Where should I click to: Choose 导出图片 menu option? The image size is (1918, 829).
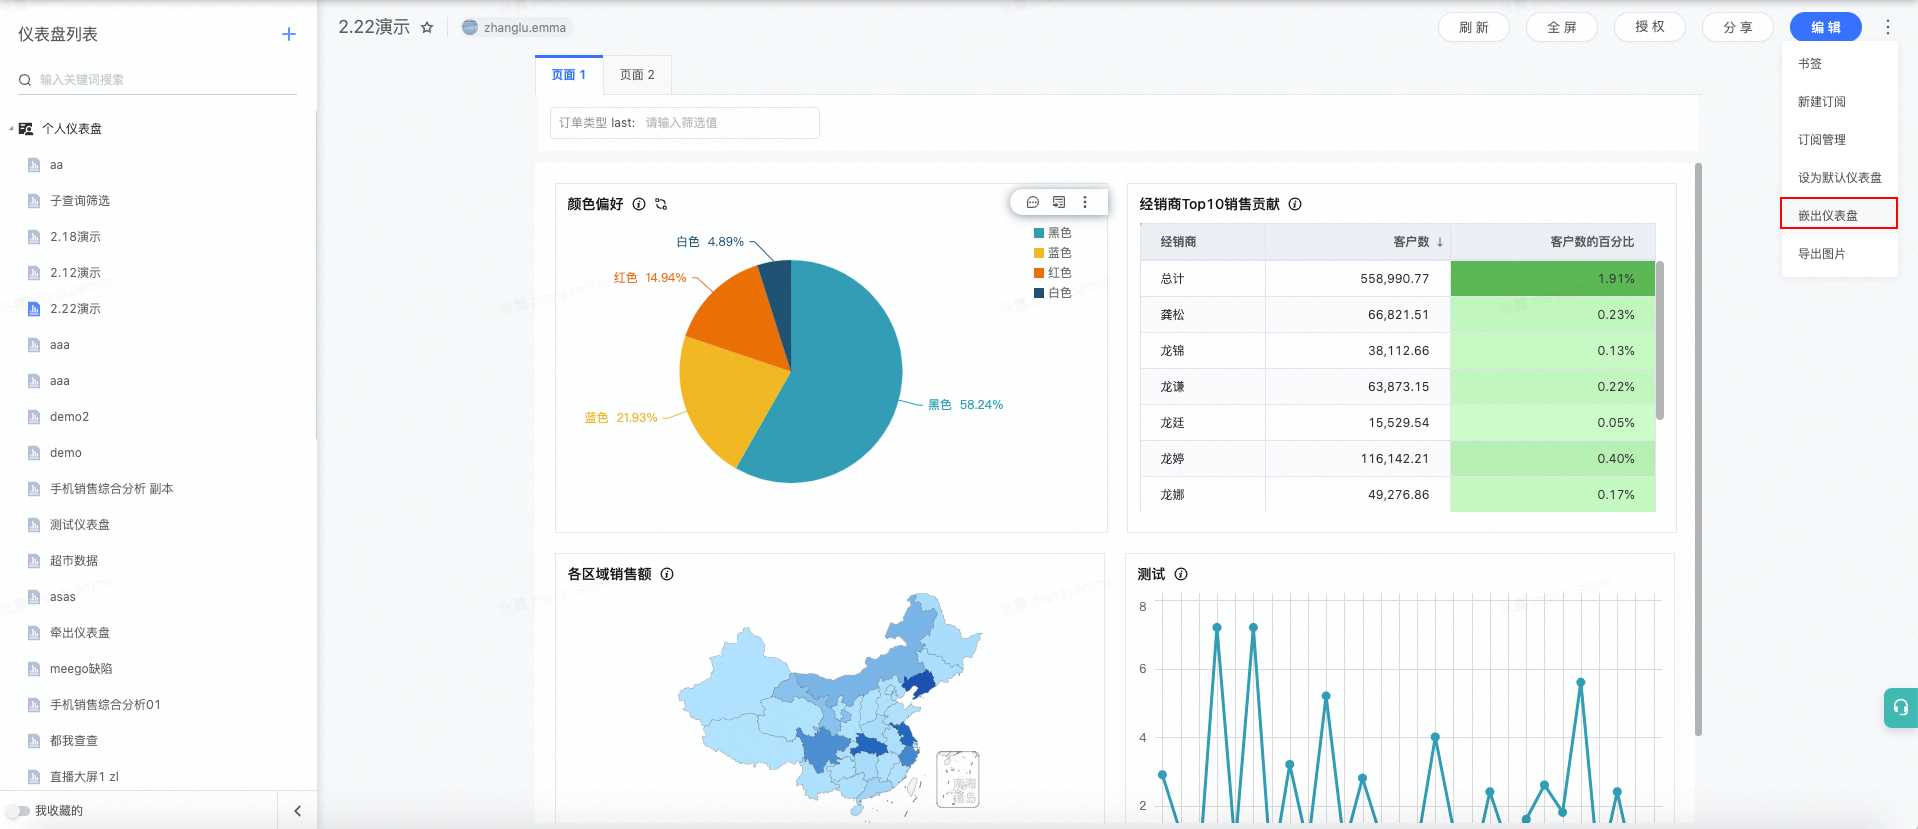coord(1839,254)
